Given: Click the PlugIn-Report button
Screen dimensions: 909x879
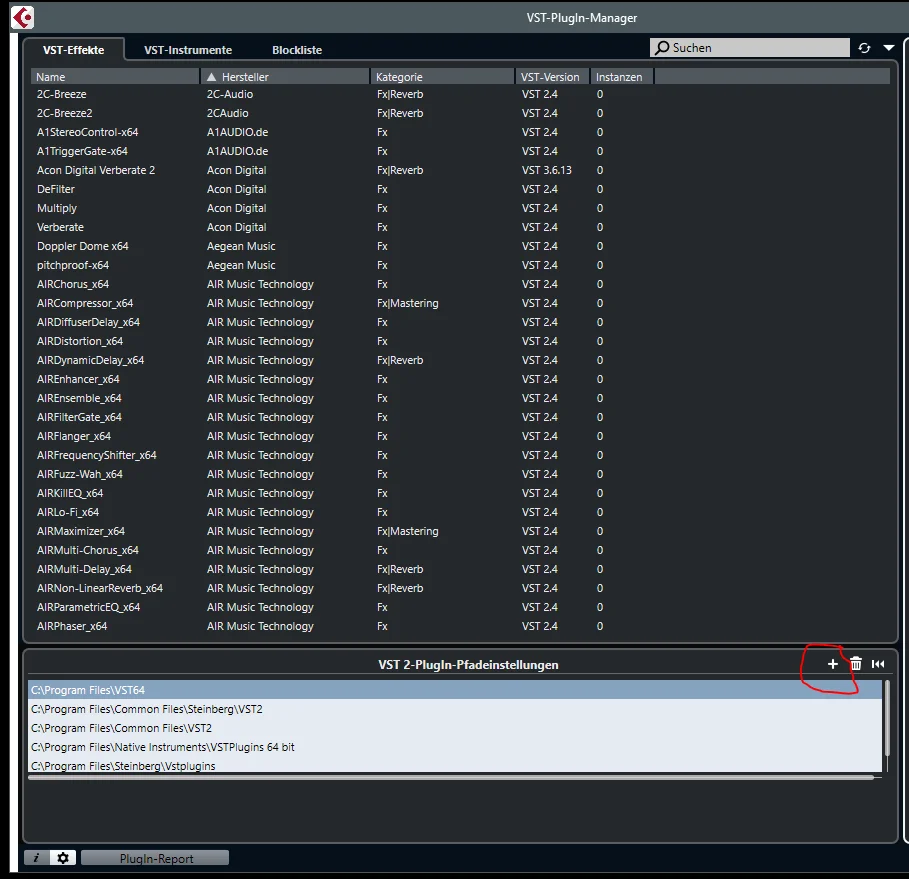Looking at the screenshot, I should click(x=155, y=858).
